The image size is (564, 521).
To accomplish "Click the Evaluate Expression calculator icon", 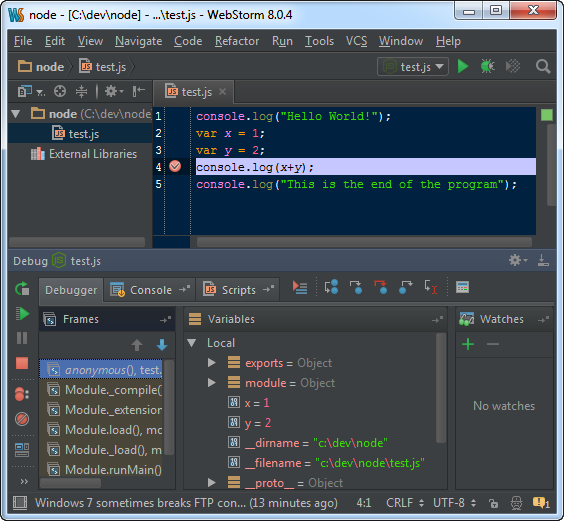I will click(462, 287).
